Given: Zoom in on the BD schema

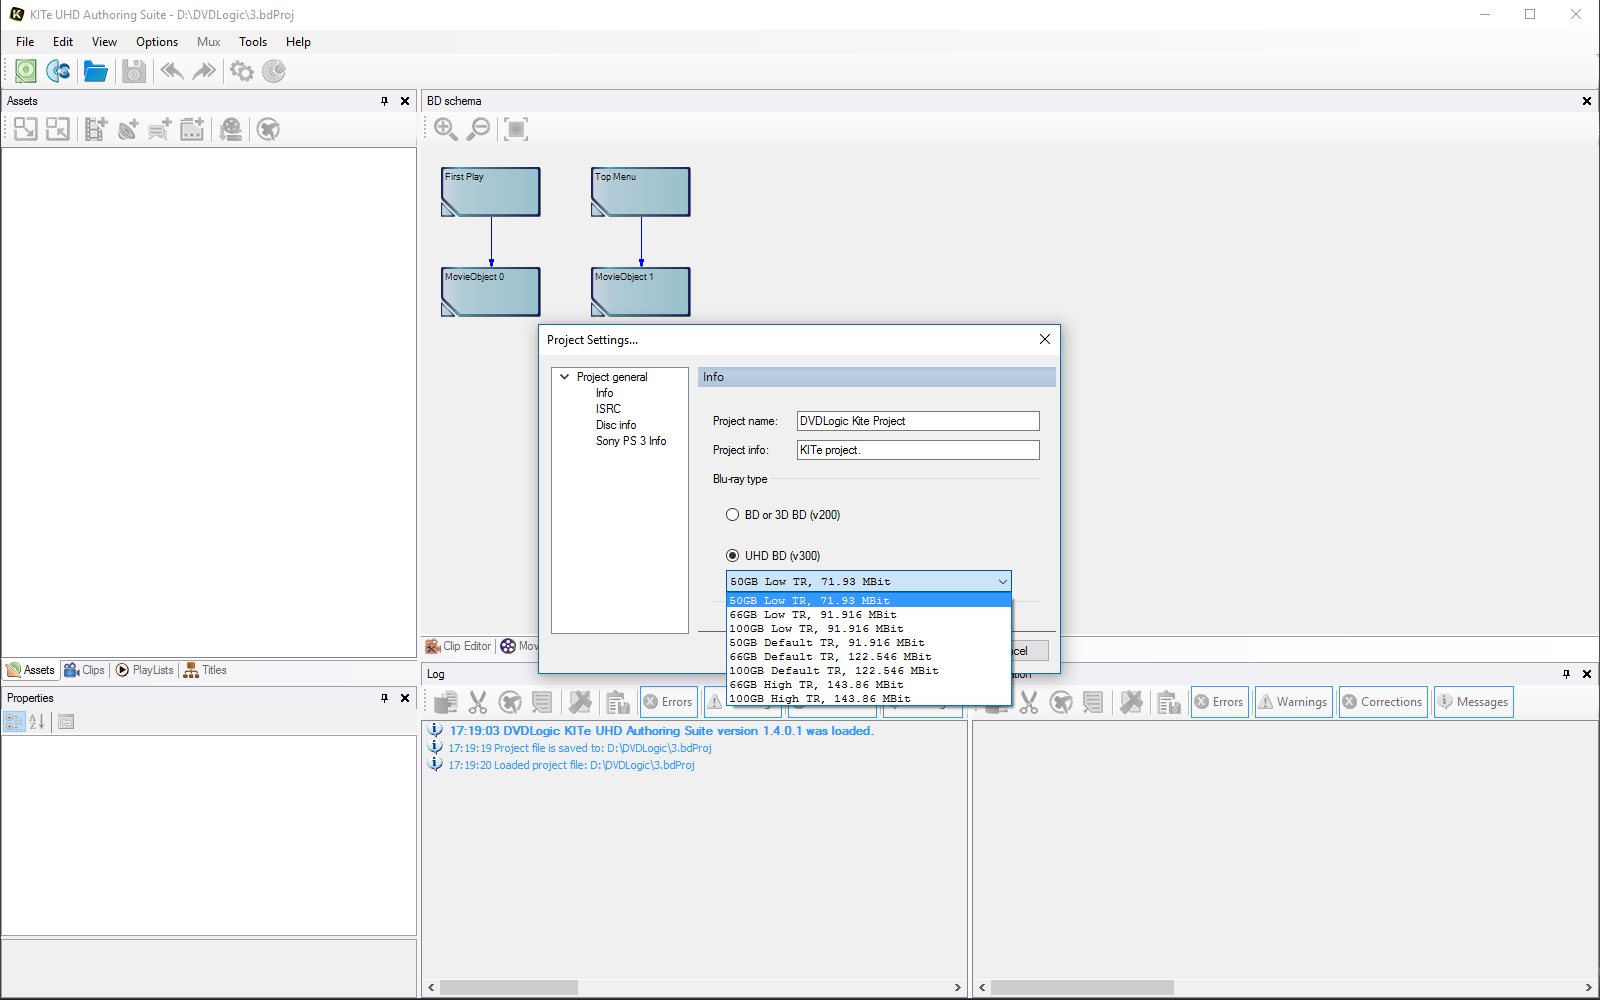Looking at the screenshot, I should [x=446, y=129].
